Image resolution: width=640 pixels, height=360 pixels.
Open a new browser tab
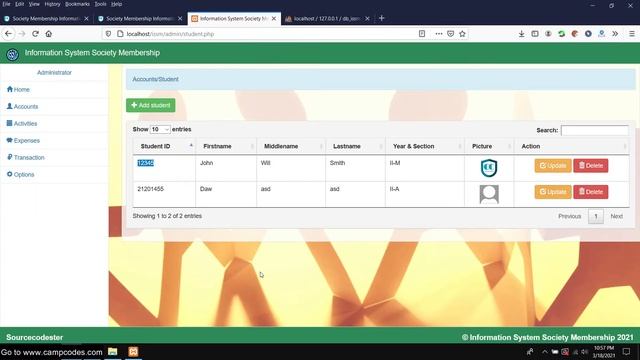[x=382, y=18]
